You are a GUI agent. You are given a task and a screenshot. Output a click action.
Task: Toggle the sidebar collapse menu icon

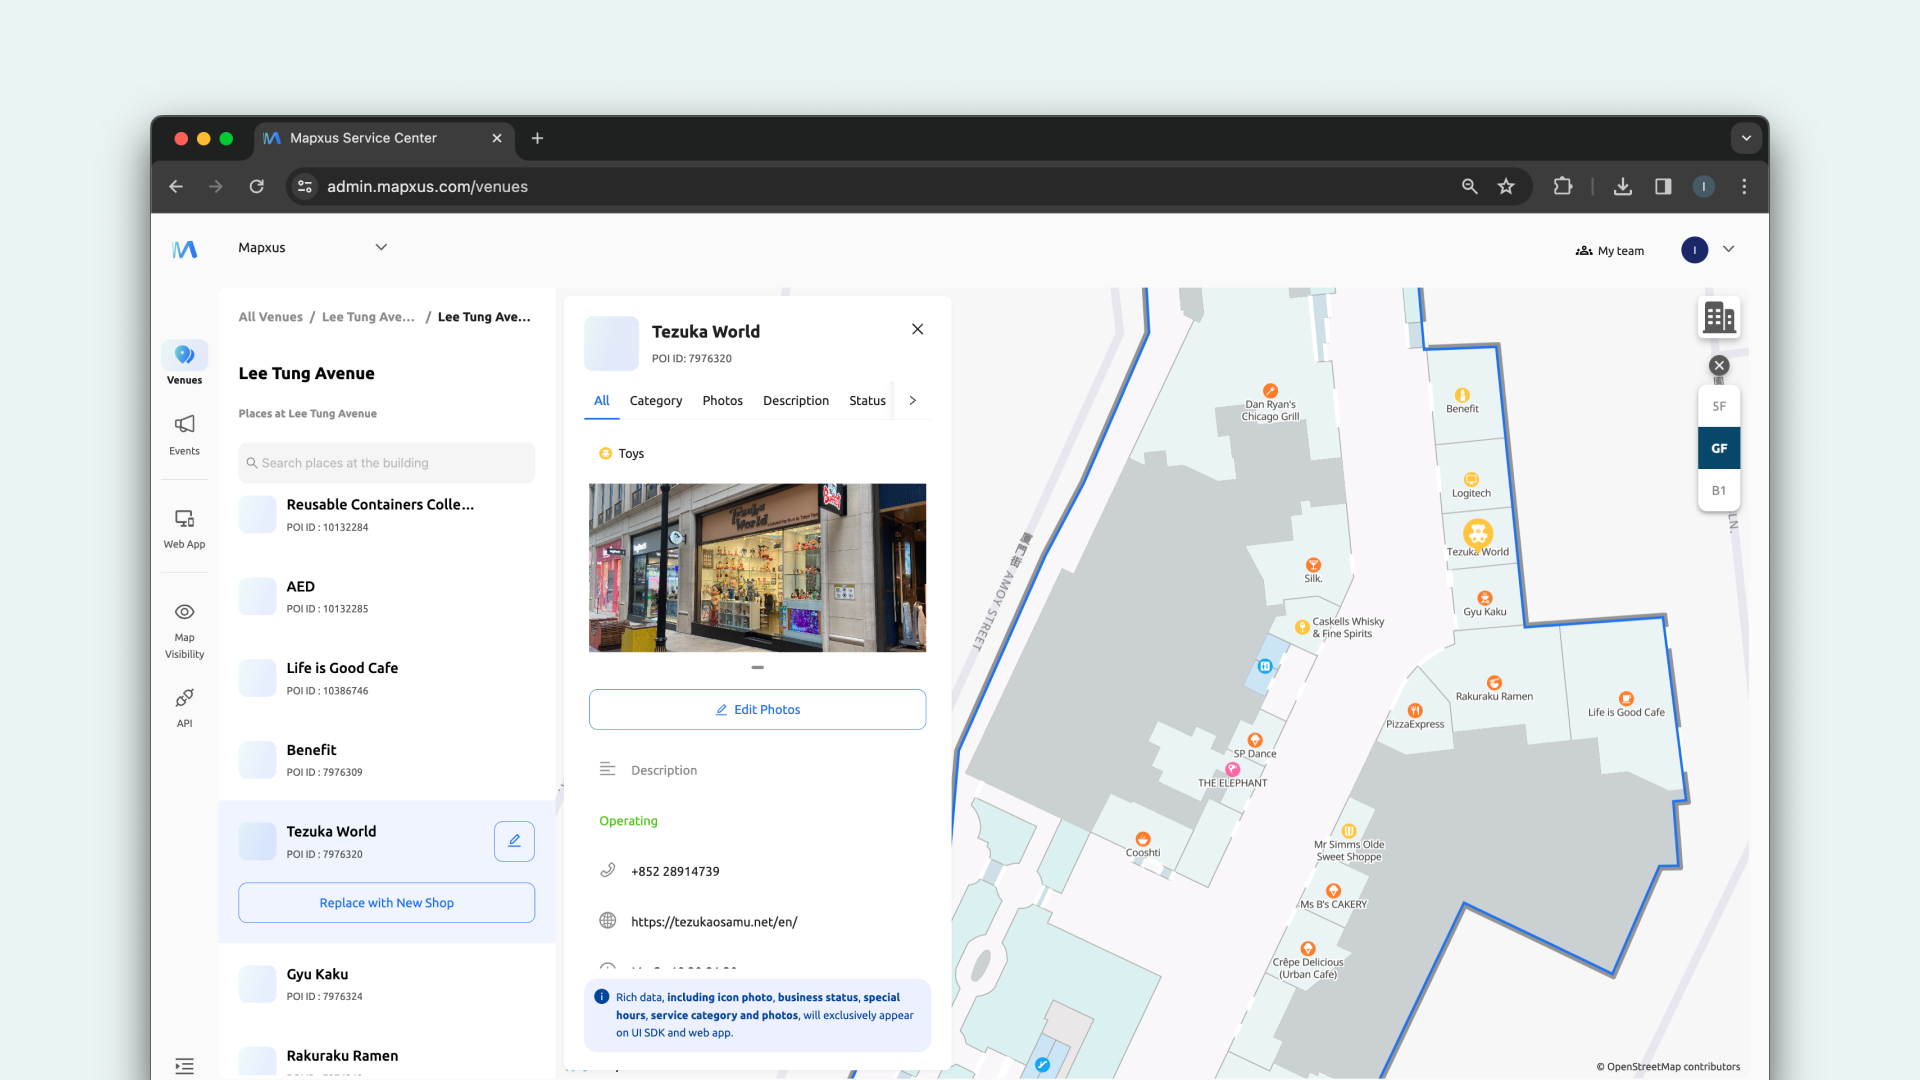click(184, 1066)
